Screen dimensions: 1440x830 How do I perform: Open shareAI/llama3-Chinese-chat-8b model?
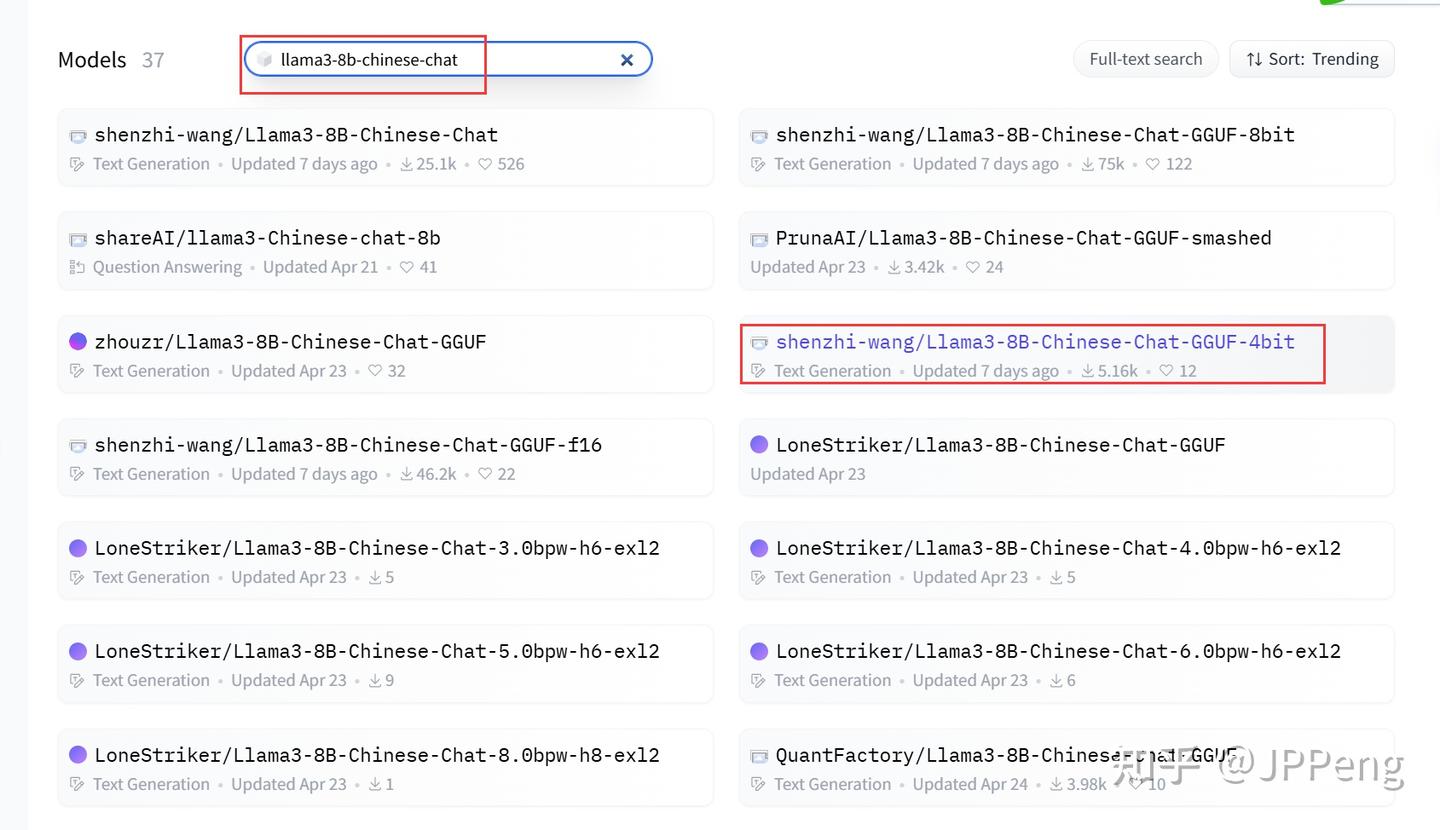[x=385, y=250]
